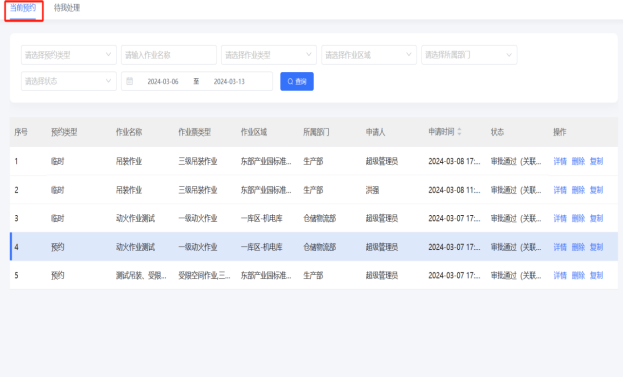This screenshot has width=623, height=377.
Task: Click 受限空间作业,三.. ticket type cell
Action: 204,275
